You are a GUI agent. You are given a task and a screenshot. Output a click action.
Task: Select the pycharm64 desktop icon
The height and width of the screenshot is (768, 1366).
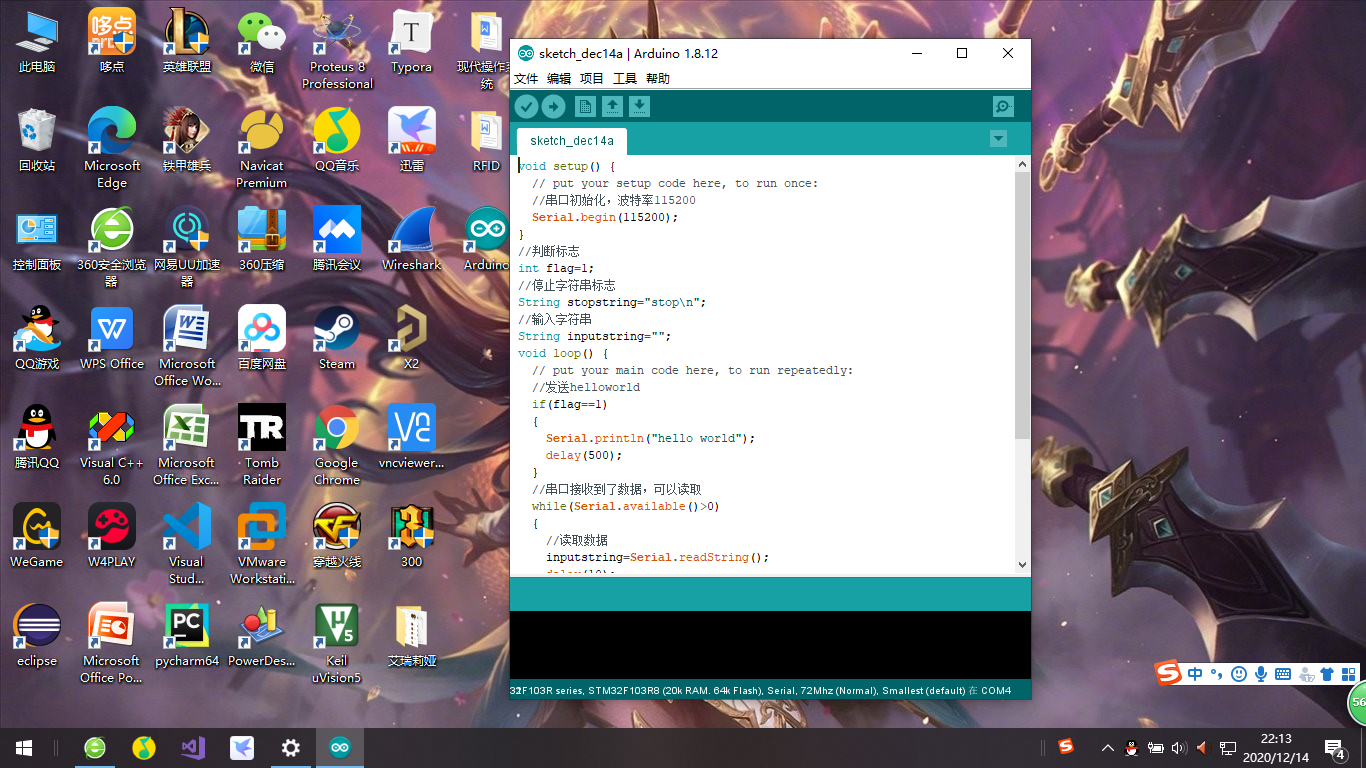tap(187, 636)
